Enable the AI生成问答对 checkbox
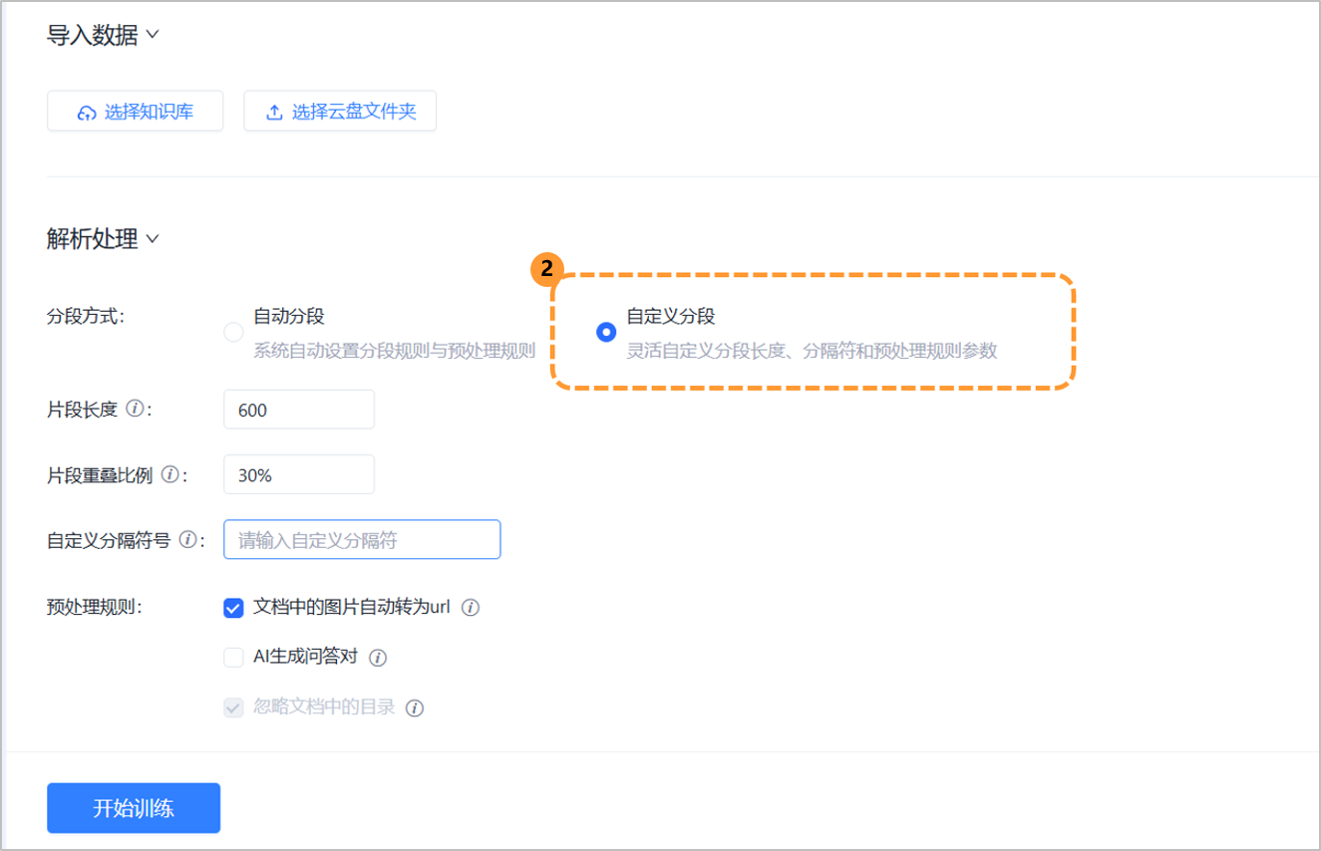The image size is (1321, 851). pyautogui.click(x=232, y=657)
